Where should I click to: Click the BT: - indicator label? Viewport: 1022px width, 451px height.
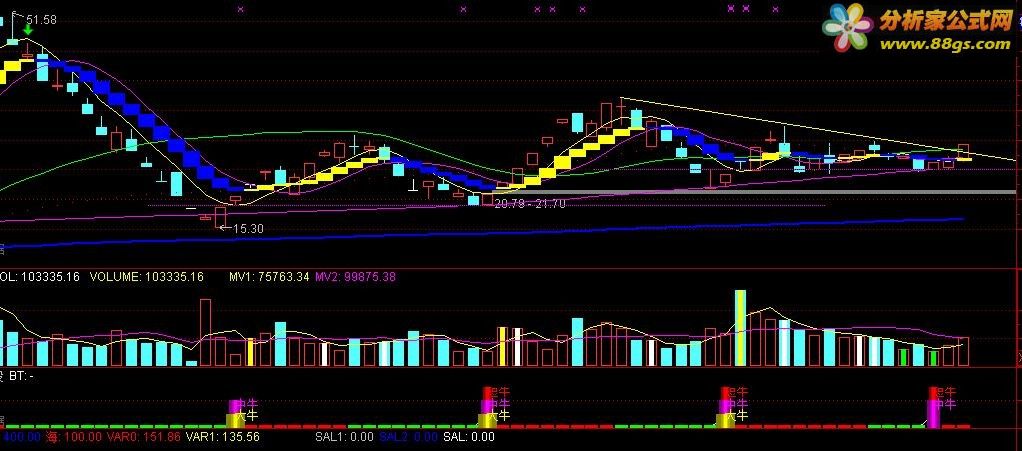click(21, 377)
